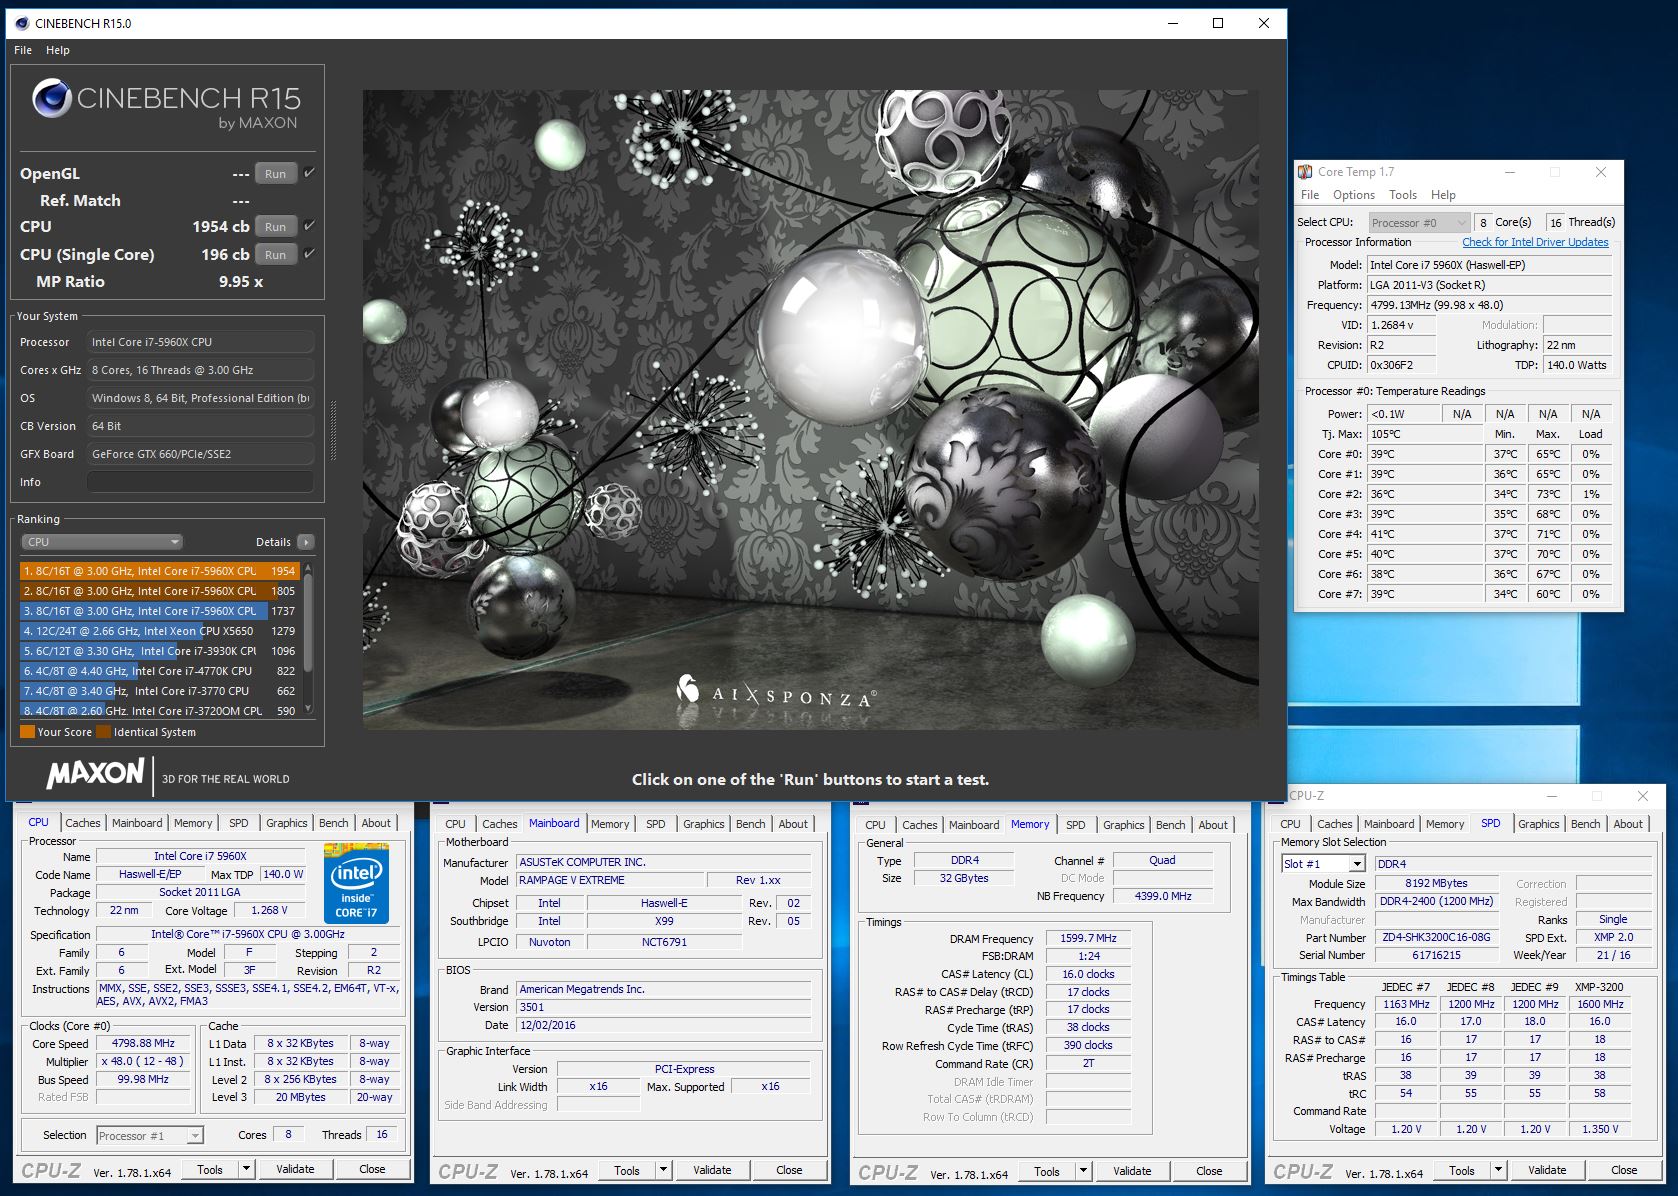Expand Tools dropdown arrow in CPU-Z Memory window
Screen dimensions: 1678x1196
1082,1170
